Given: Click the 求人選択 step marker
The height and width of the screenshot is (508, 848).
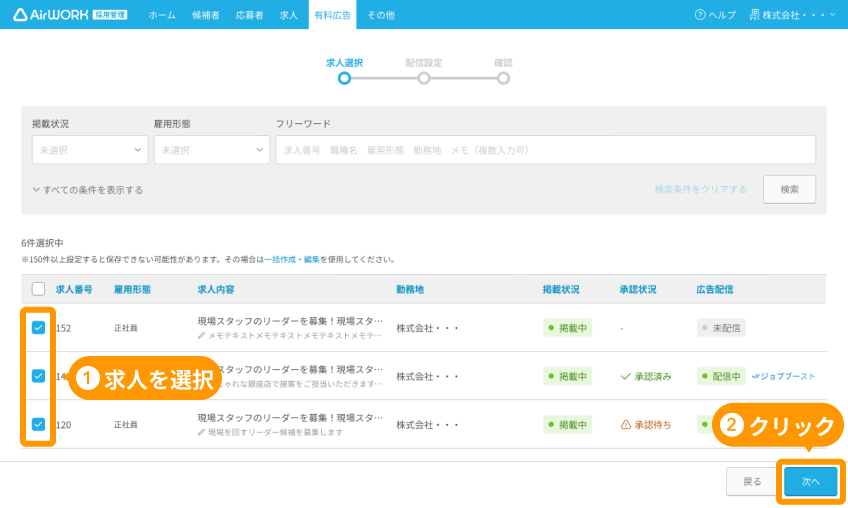Looking at the screenshot, I should point(344,78).
